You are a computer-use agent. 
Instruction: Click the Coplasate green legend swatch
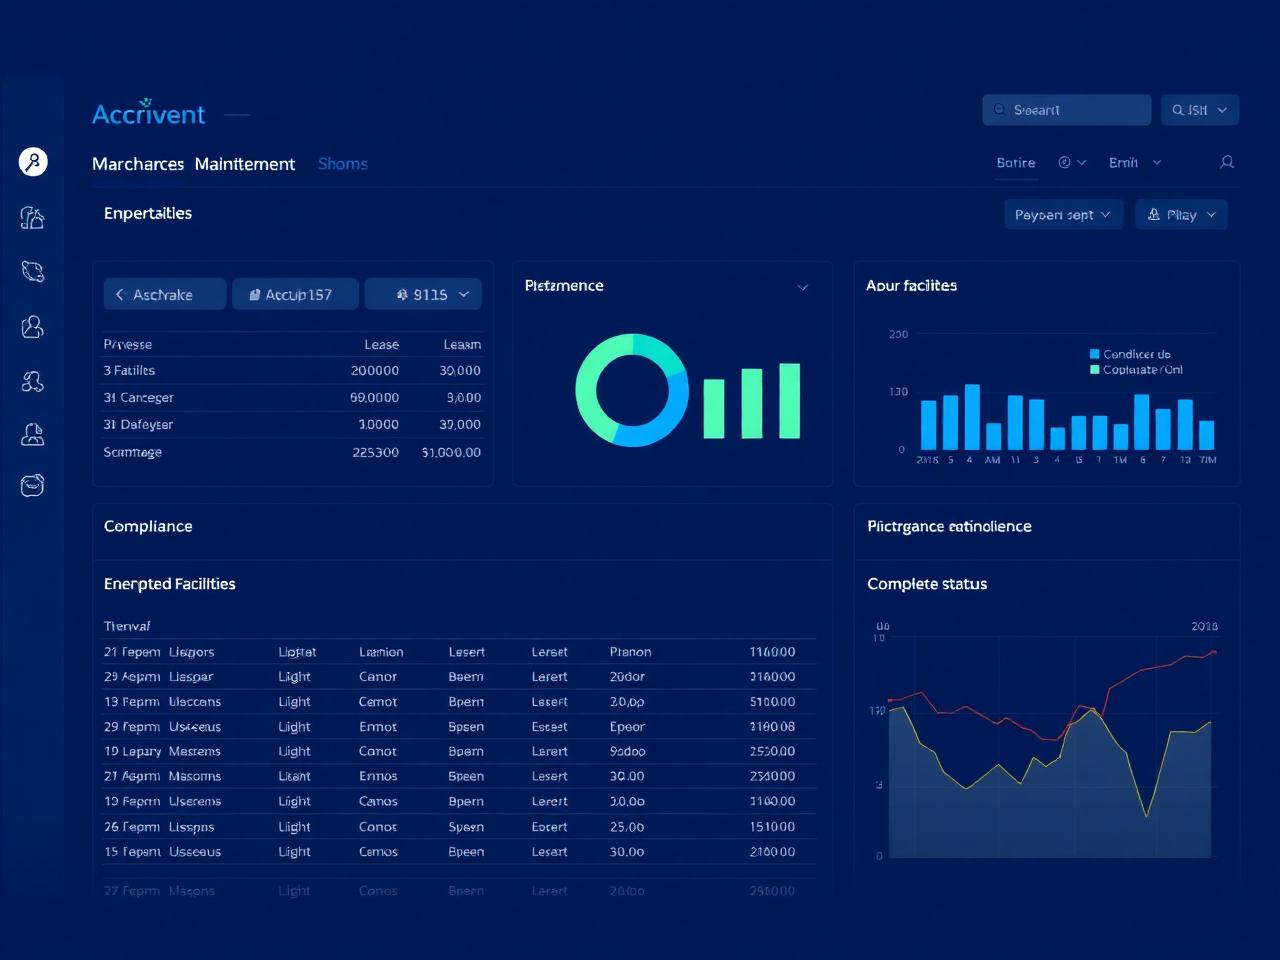coord(1095,369)
